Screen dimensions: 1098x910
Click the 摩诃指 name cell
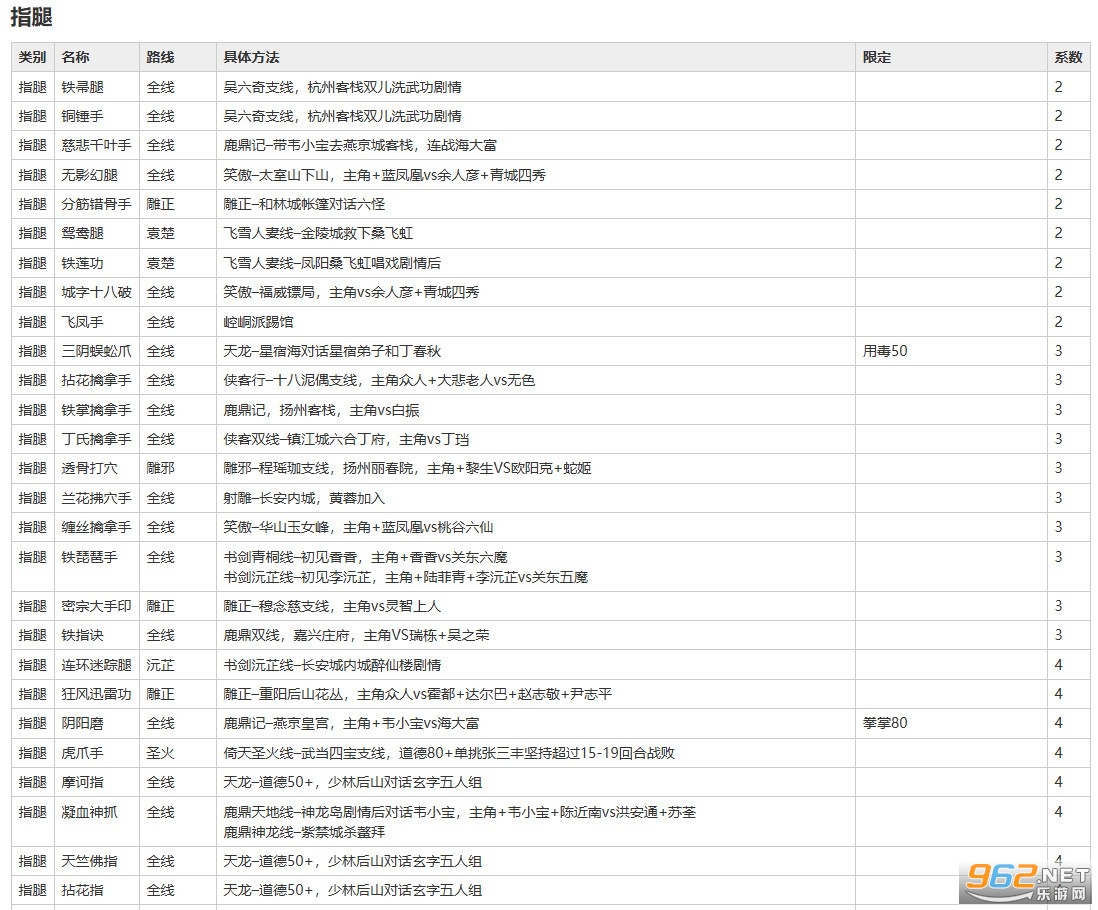coord(97,782)
